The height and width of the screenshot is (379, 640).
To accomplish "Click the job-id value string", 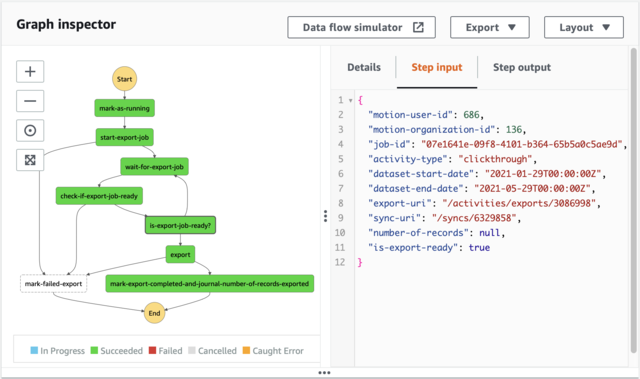I will click(x=522, y=144).
